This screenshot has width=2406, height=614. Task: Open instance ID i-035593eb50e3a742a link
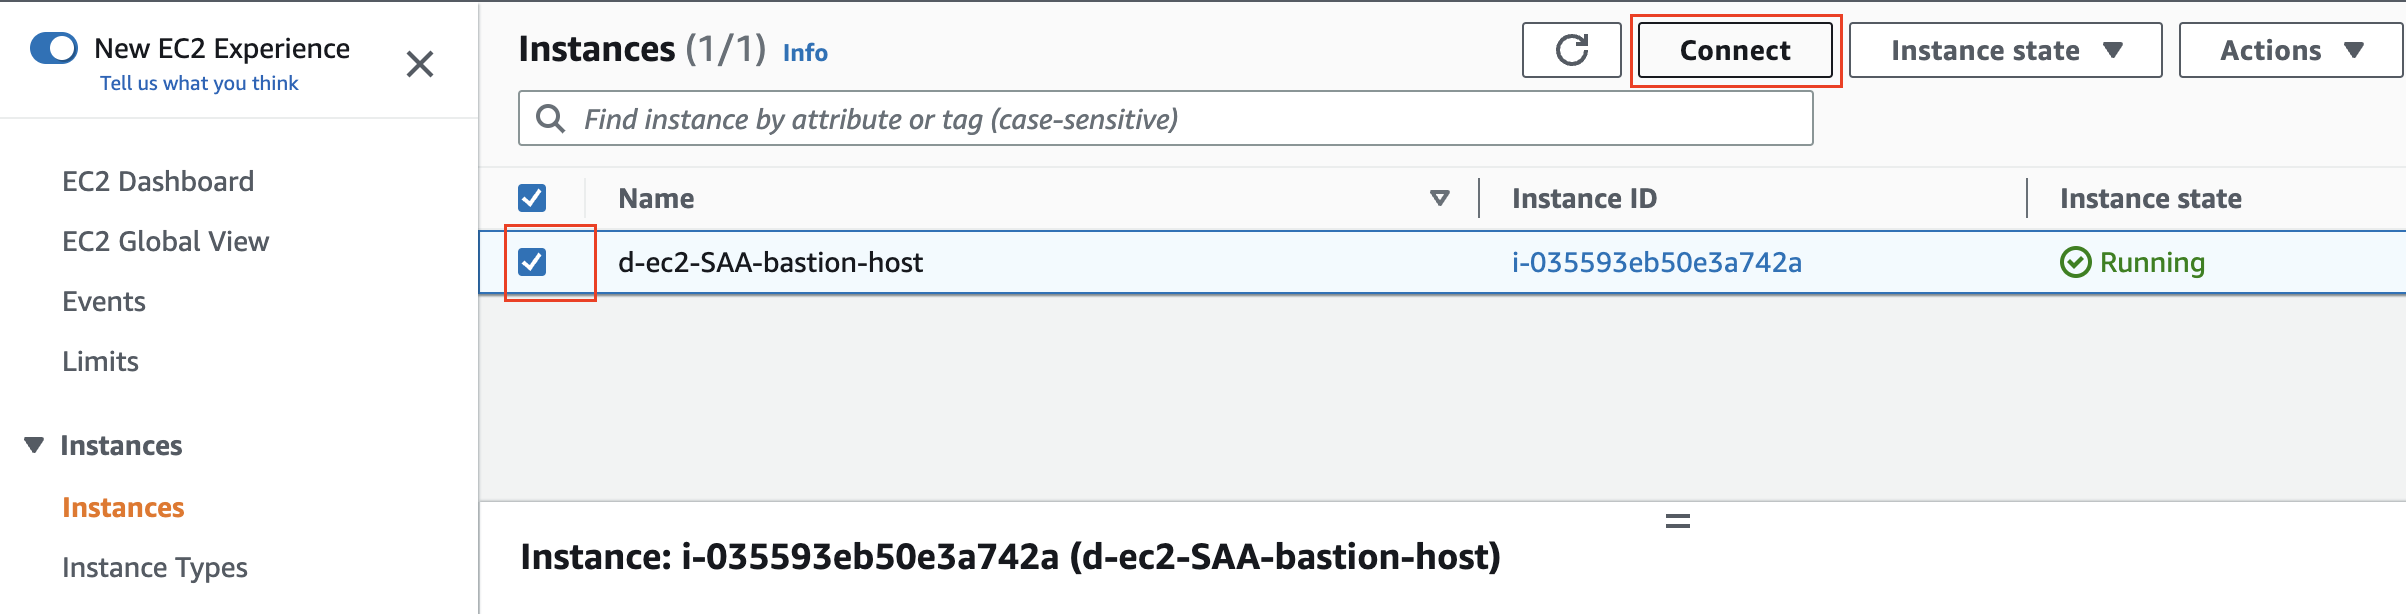1656,262
